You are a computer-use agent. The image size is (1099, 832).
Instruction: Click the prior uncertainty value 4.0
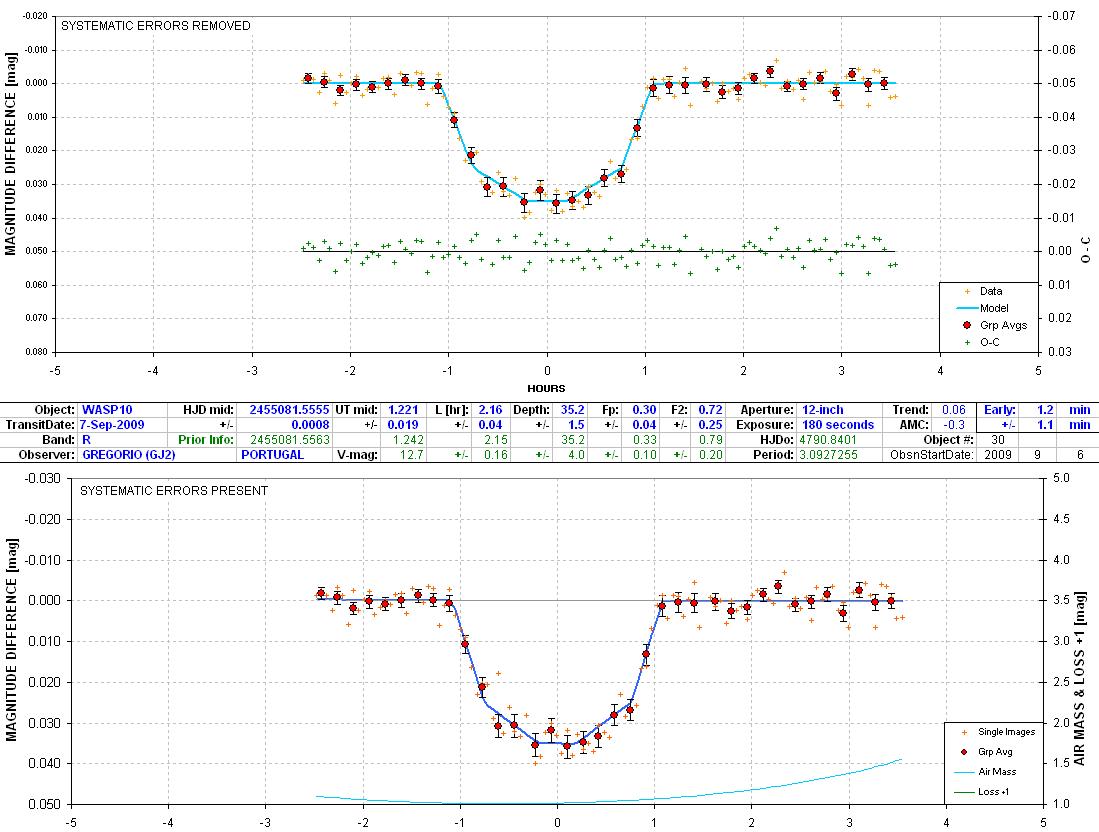point(576,454)
